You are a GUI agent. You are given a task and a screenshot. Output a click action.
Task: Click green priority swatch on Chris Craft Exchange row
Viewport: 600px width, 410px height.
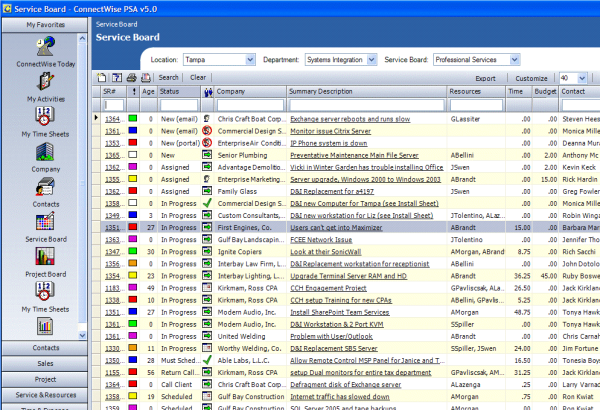pos(132,118)
